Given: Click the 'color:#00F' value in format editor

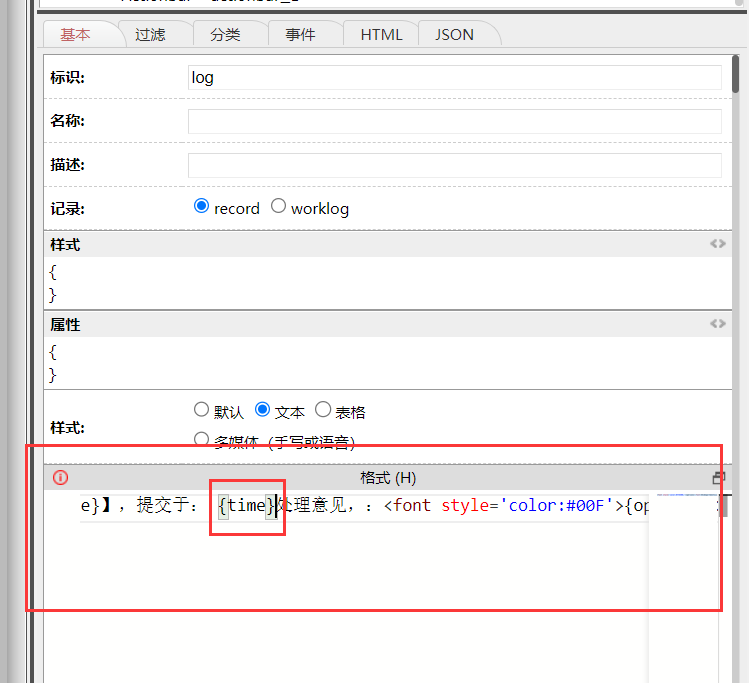Looking at the screenshot, I should (556, 505).
